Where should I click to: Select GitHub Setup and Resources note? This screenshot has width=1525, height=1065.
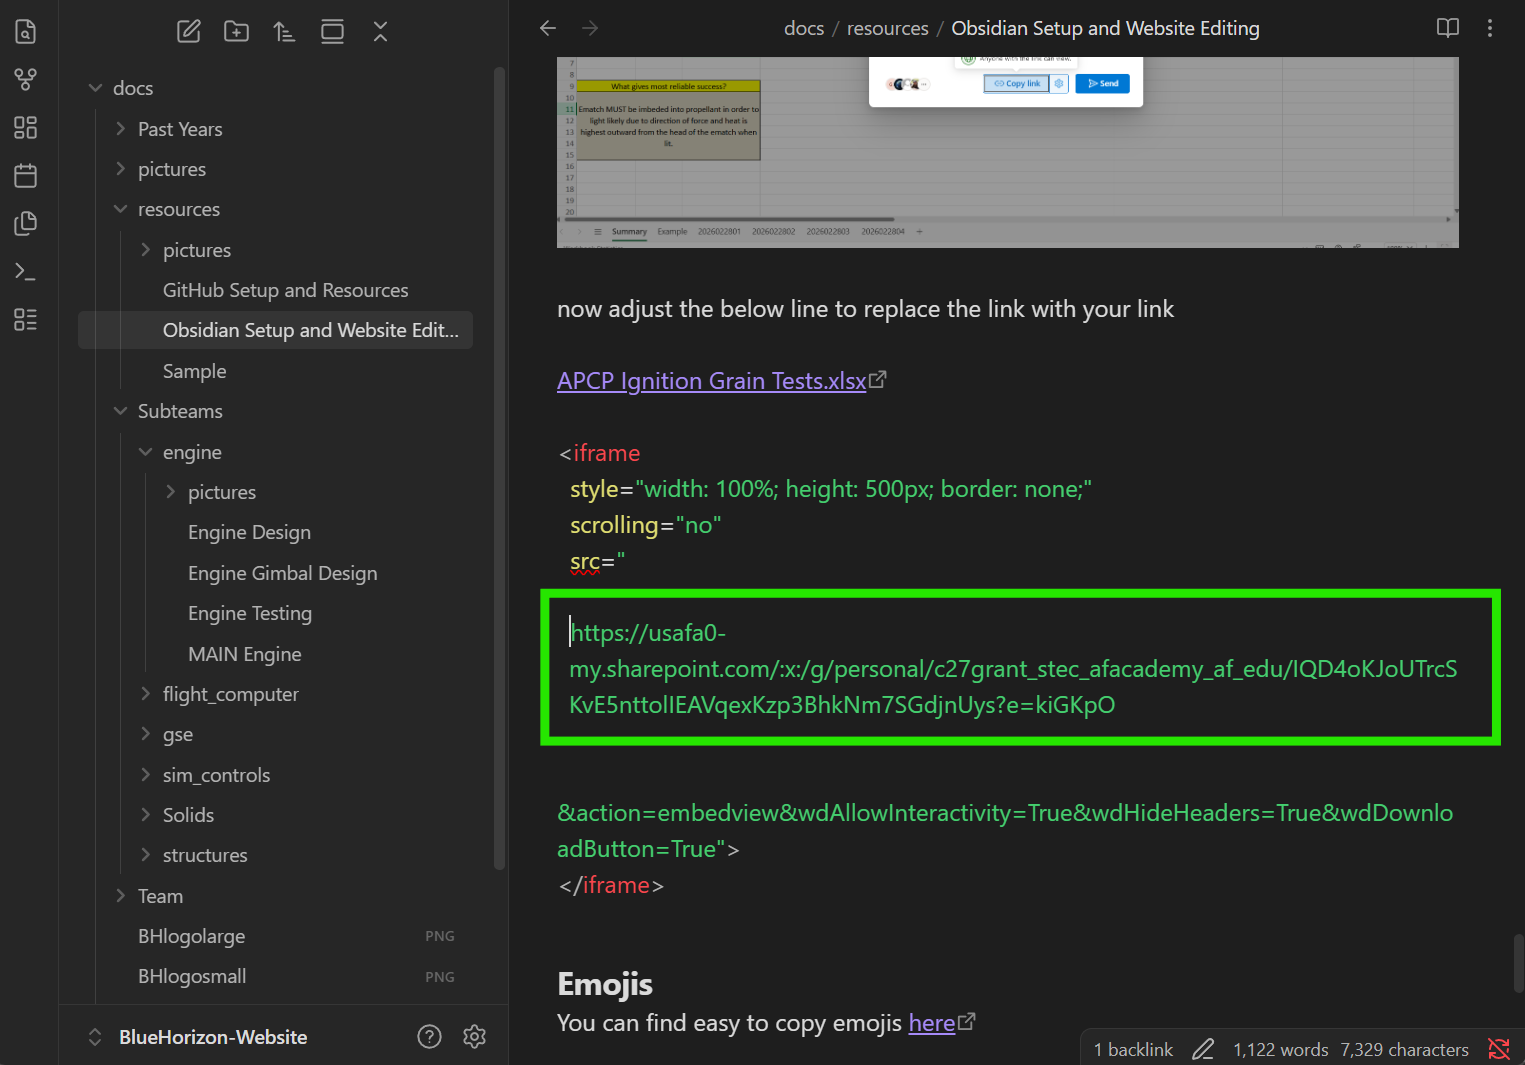pos(286,290)
